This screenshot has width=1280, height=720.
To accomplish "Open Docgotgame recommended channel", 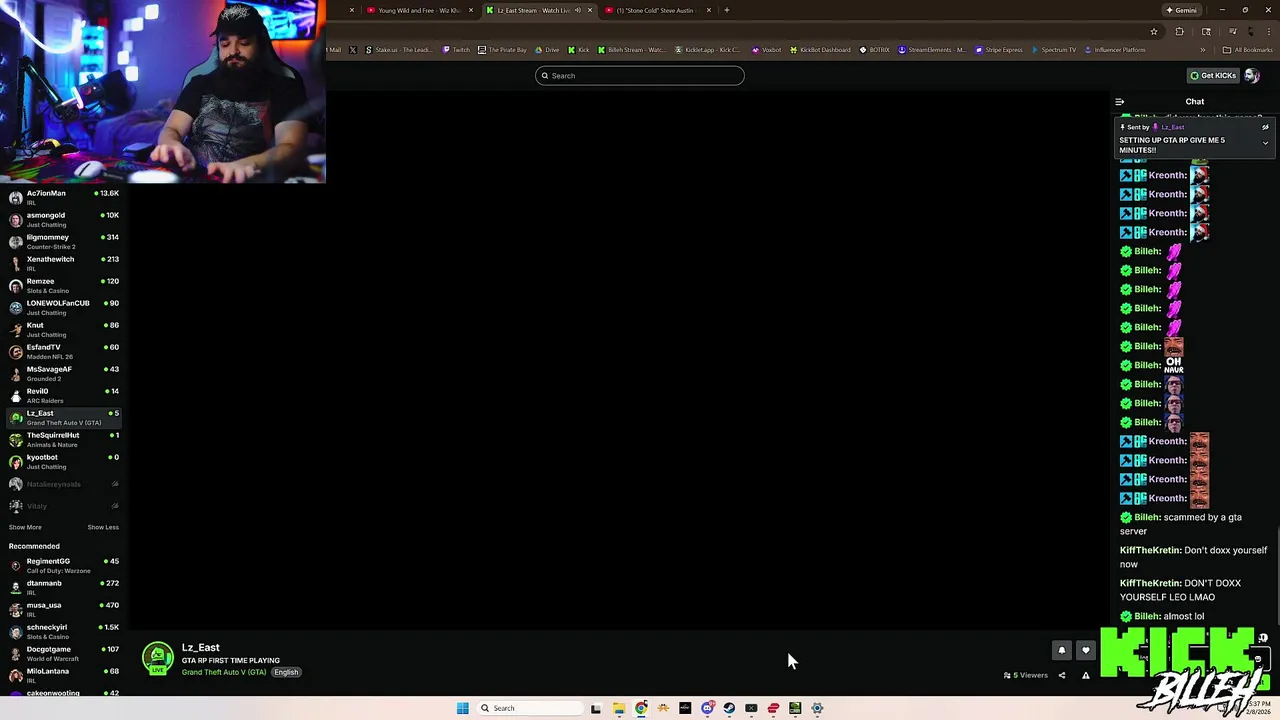I will (62, 653).
